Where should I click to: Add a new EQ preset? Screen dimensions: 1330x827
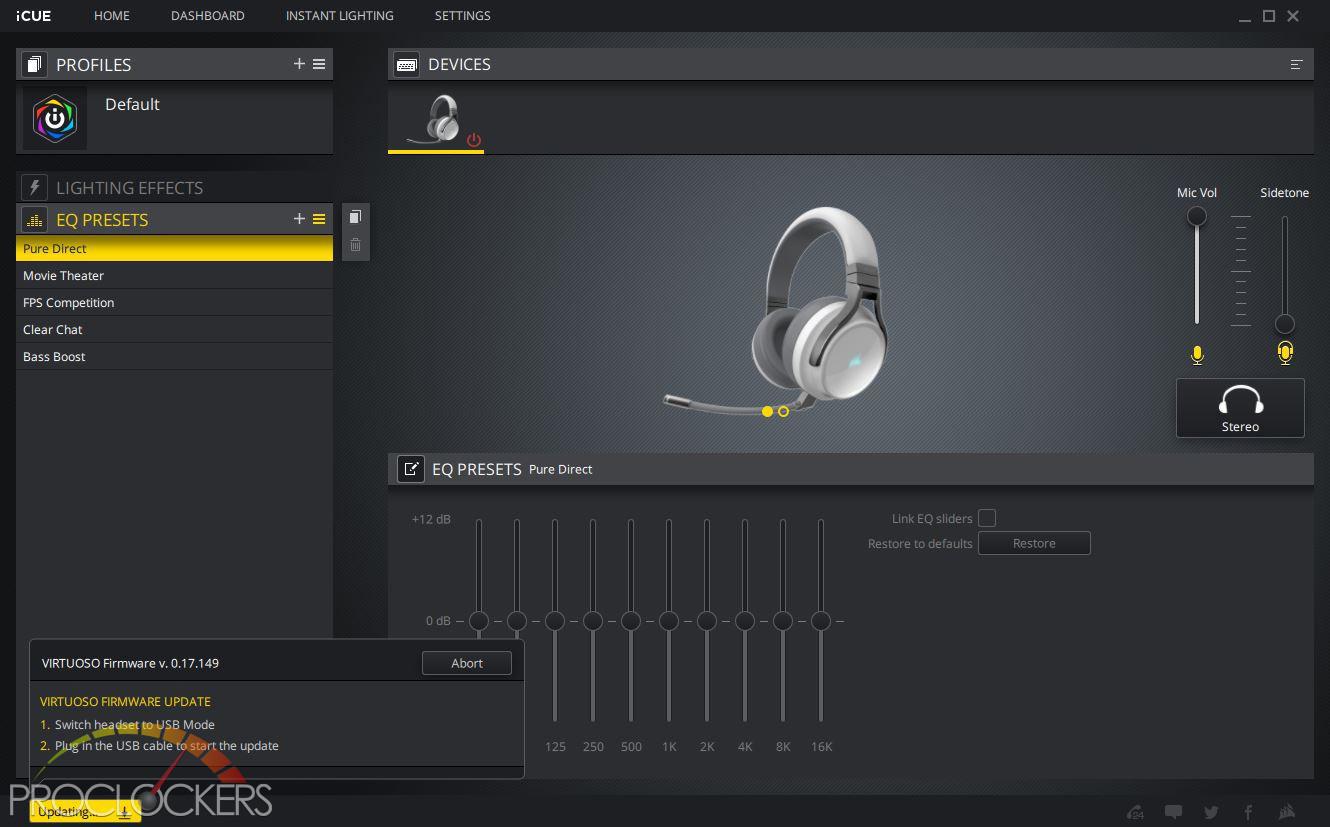pos(299,219)
